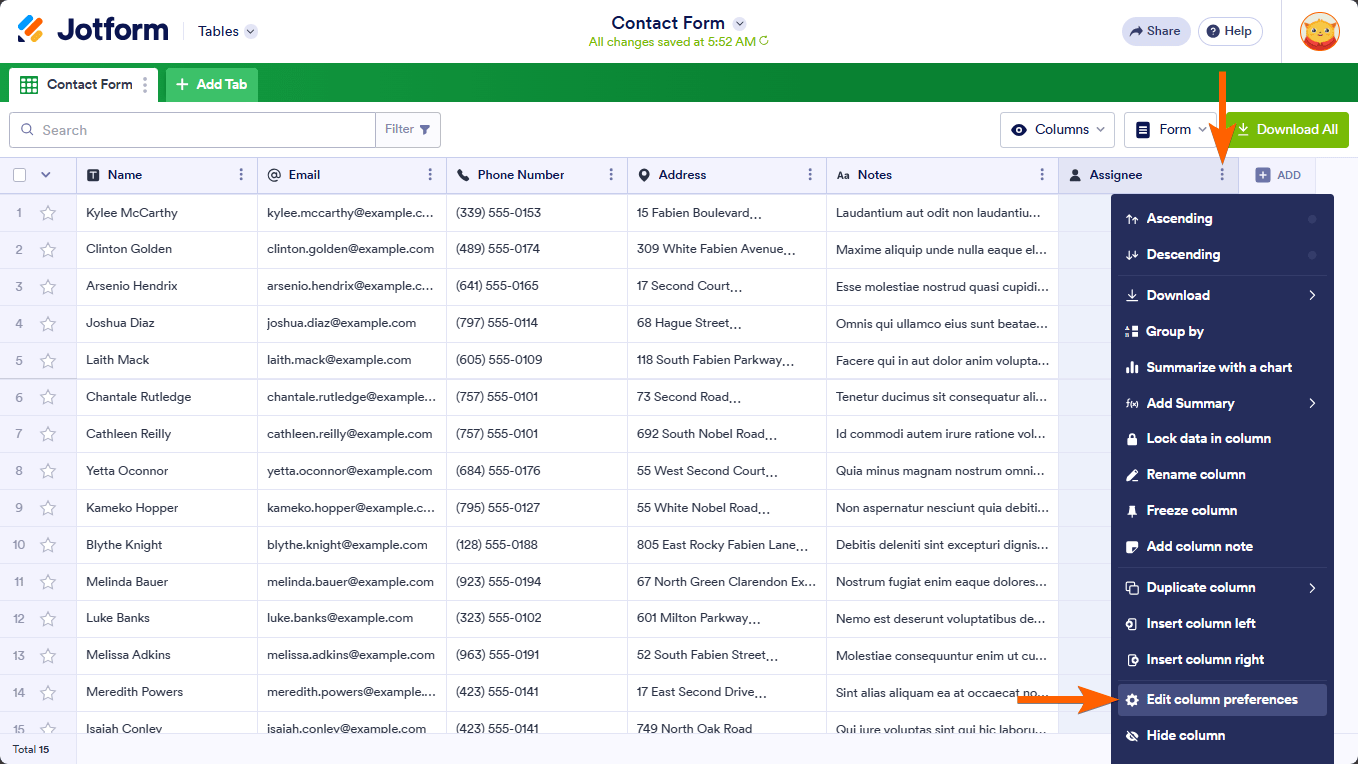The image size is (1358, 764).
Task: Expand the Form dropdown
Action: (x=1171, y=130)
